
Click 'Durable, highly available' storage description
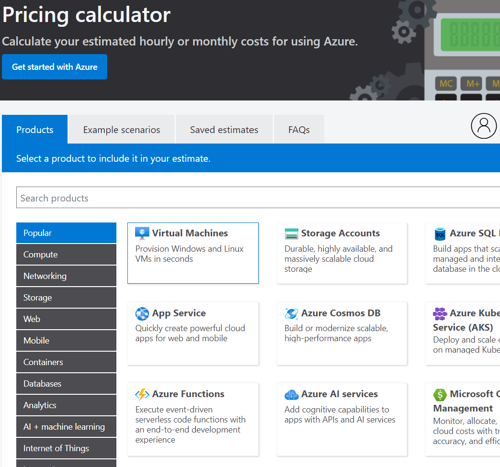(x=338, y=259)
